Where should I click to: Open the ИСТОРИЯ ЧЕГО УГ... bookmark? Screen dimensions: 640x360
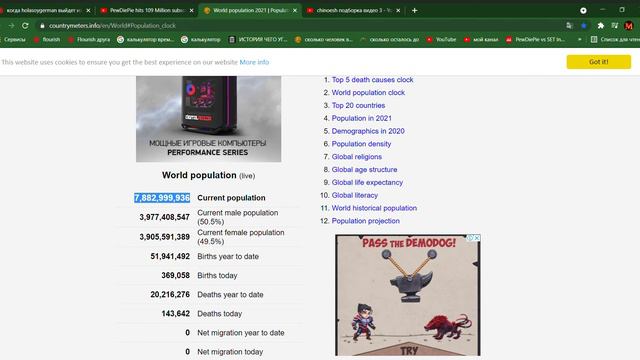pyautogui.click(x=258, y=40)
